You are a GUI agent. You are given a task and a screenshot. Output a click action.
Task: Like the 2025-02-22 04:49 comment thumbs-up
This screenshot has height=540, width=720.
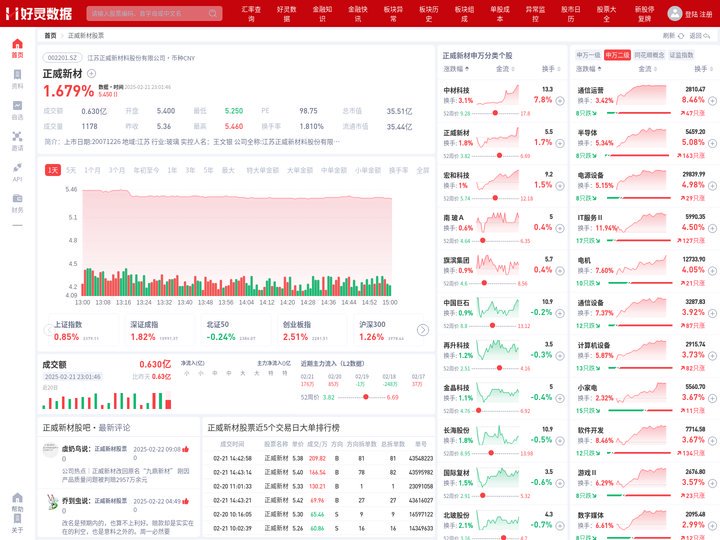click(186, 501)
